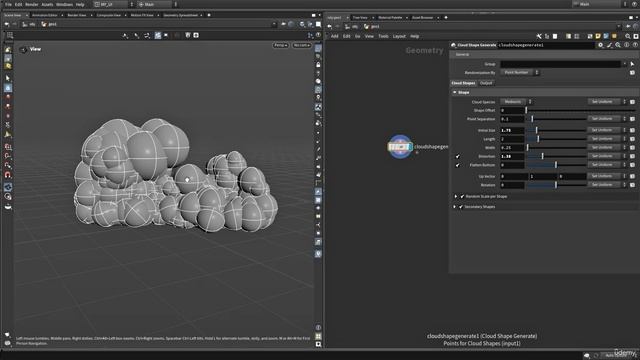Toggle the Distortion checkbox

[x=458, y=156]
